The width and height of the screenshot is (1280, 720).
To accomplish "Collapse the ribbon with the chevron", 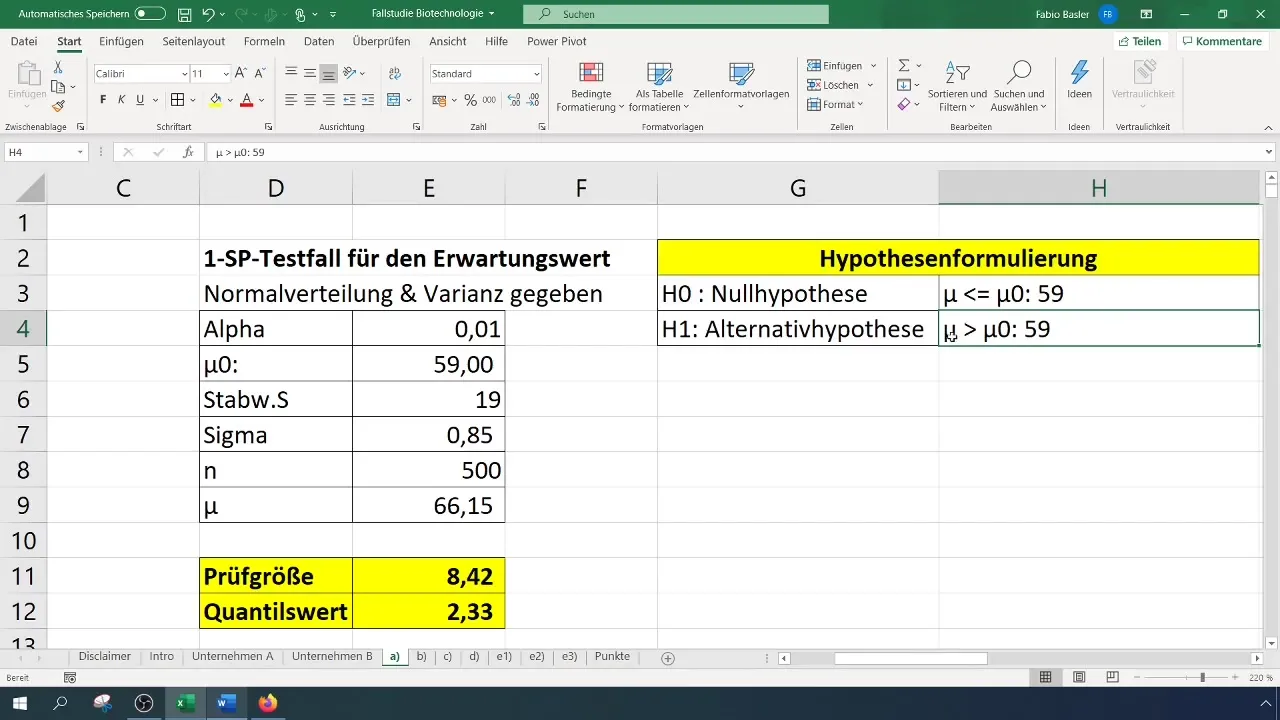I will (x=1269, y=127).
